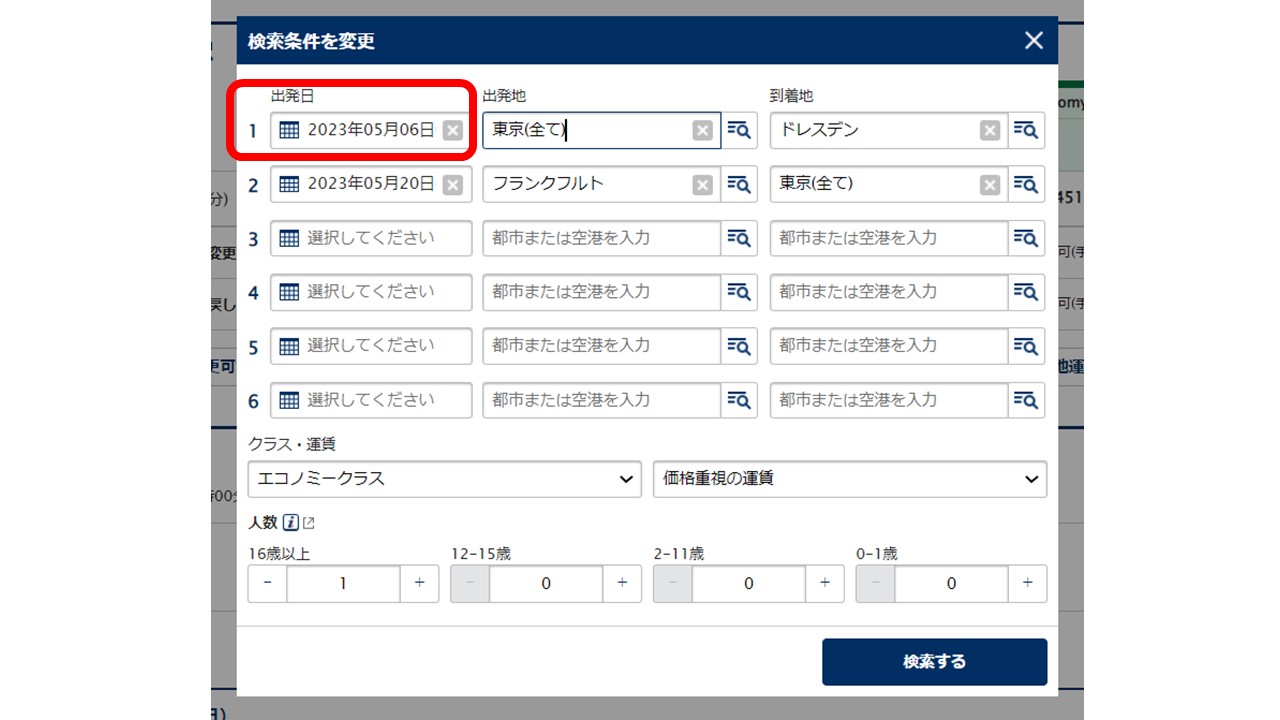Select the 0-1歳 count value field

pos(951,583)
